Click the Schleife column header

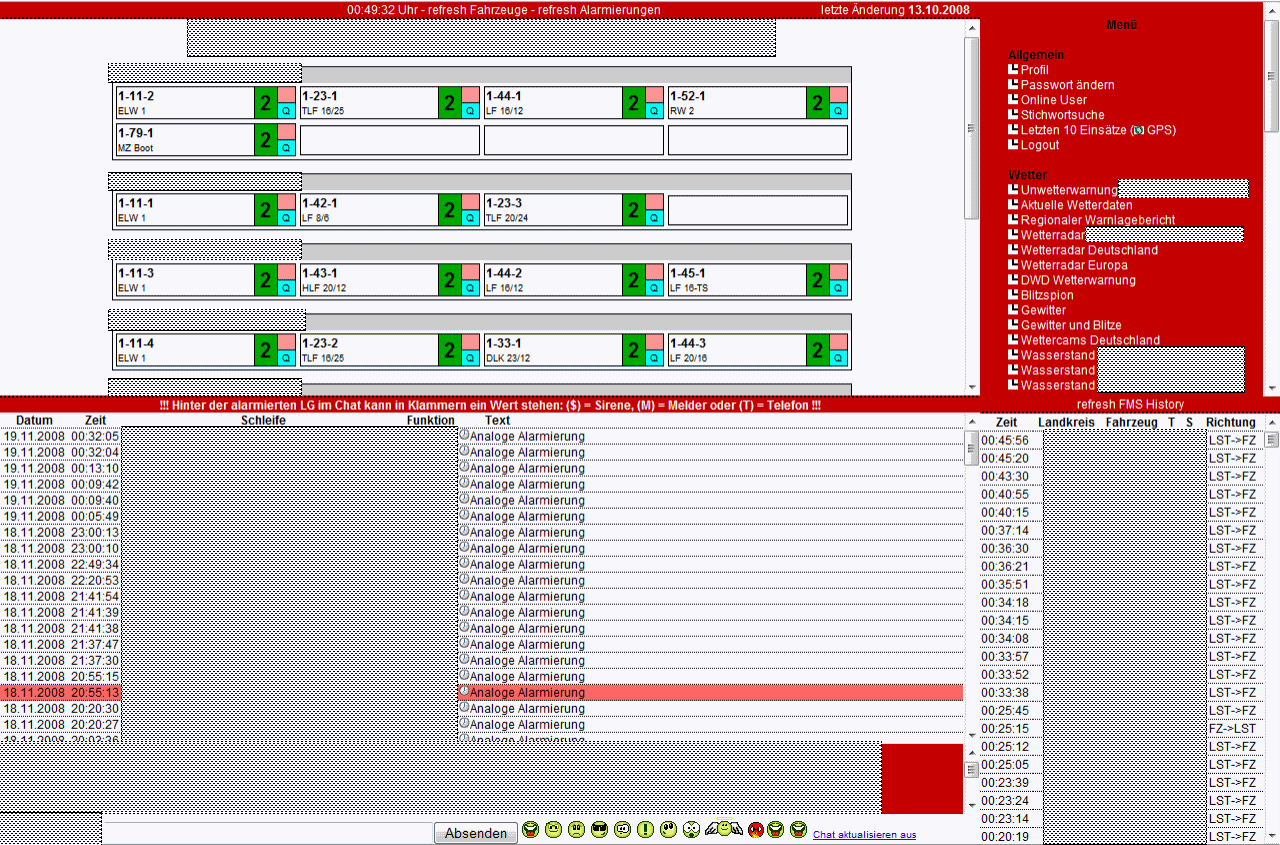coord(263,420)
